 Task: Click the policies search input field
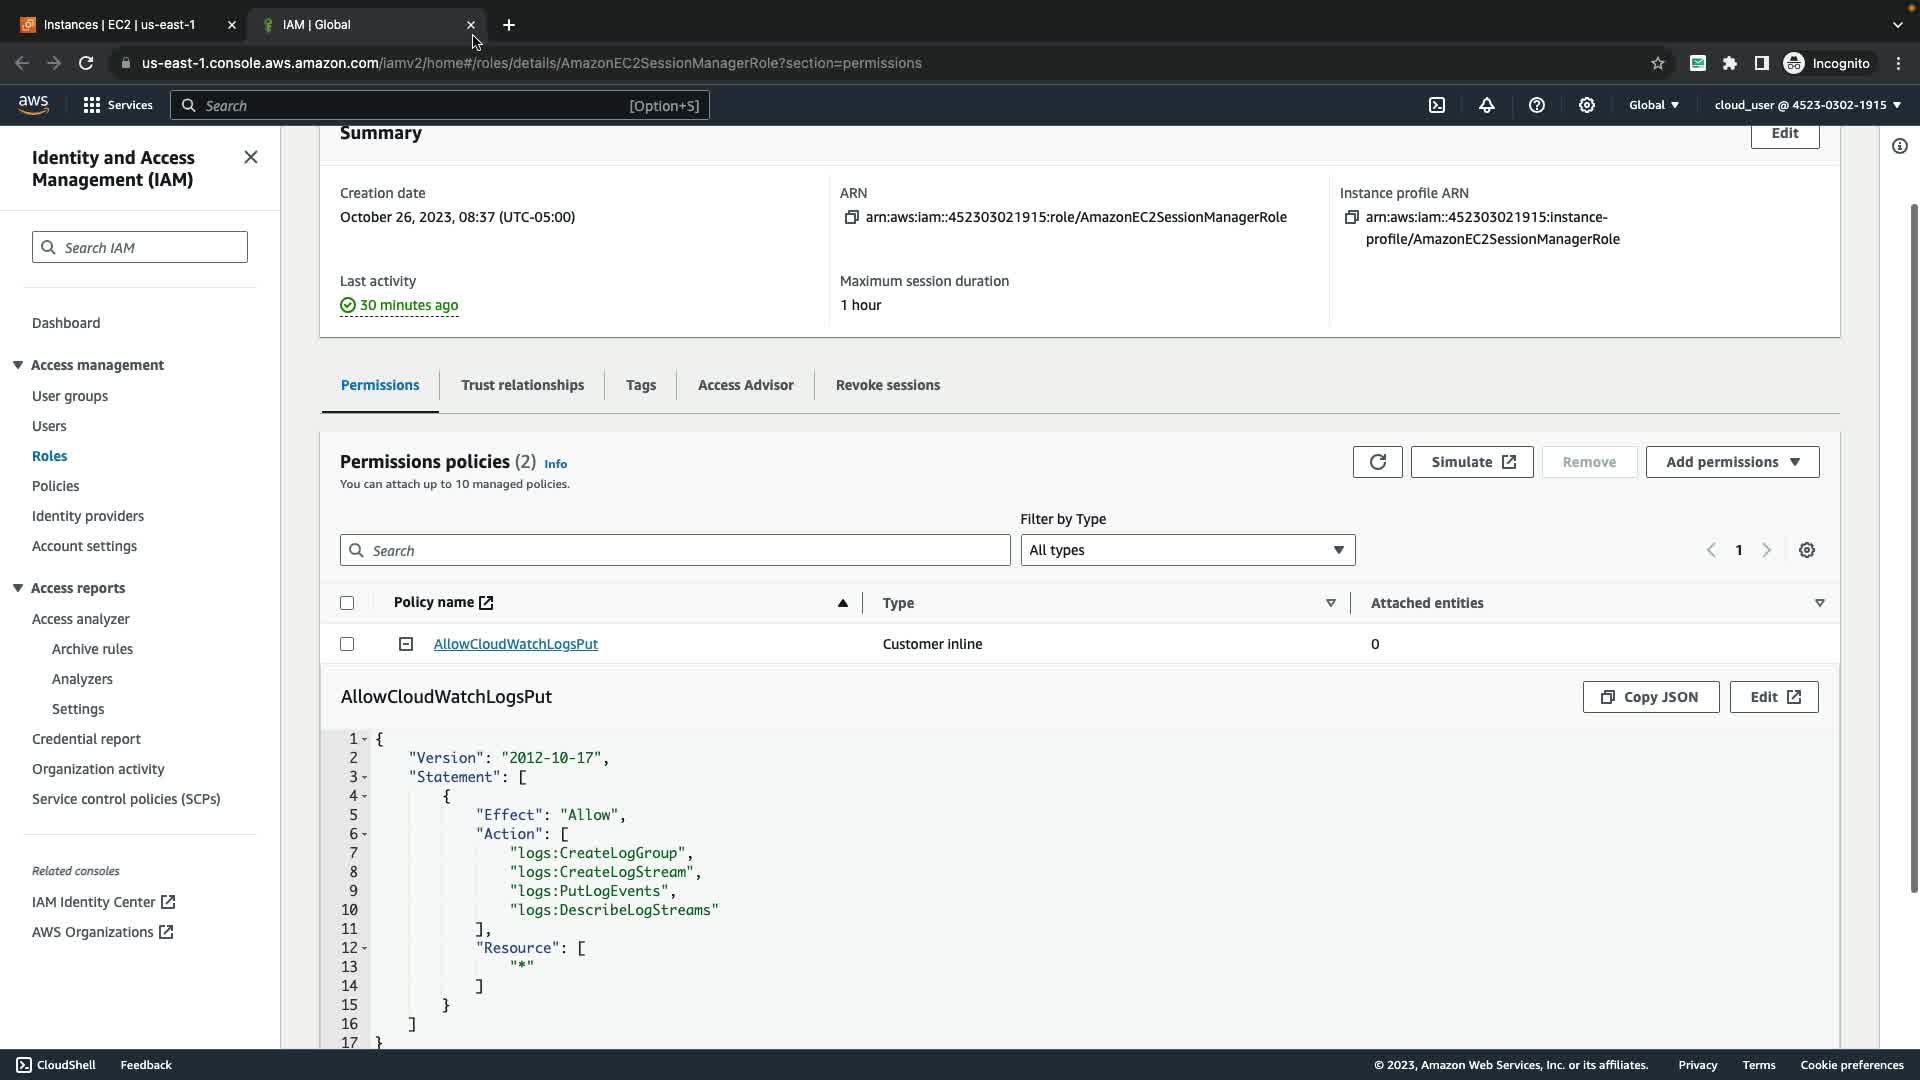point(675,550)
